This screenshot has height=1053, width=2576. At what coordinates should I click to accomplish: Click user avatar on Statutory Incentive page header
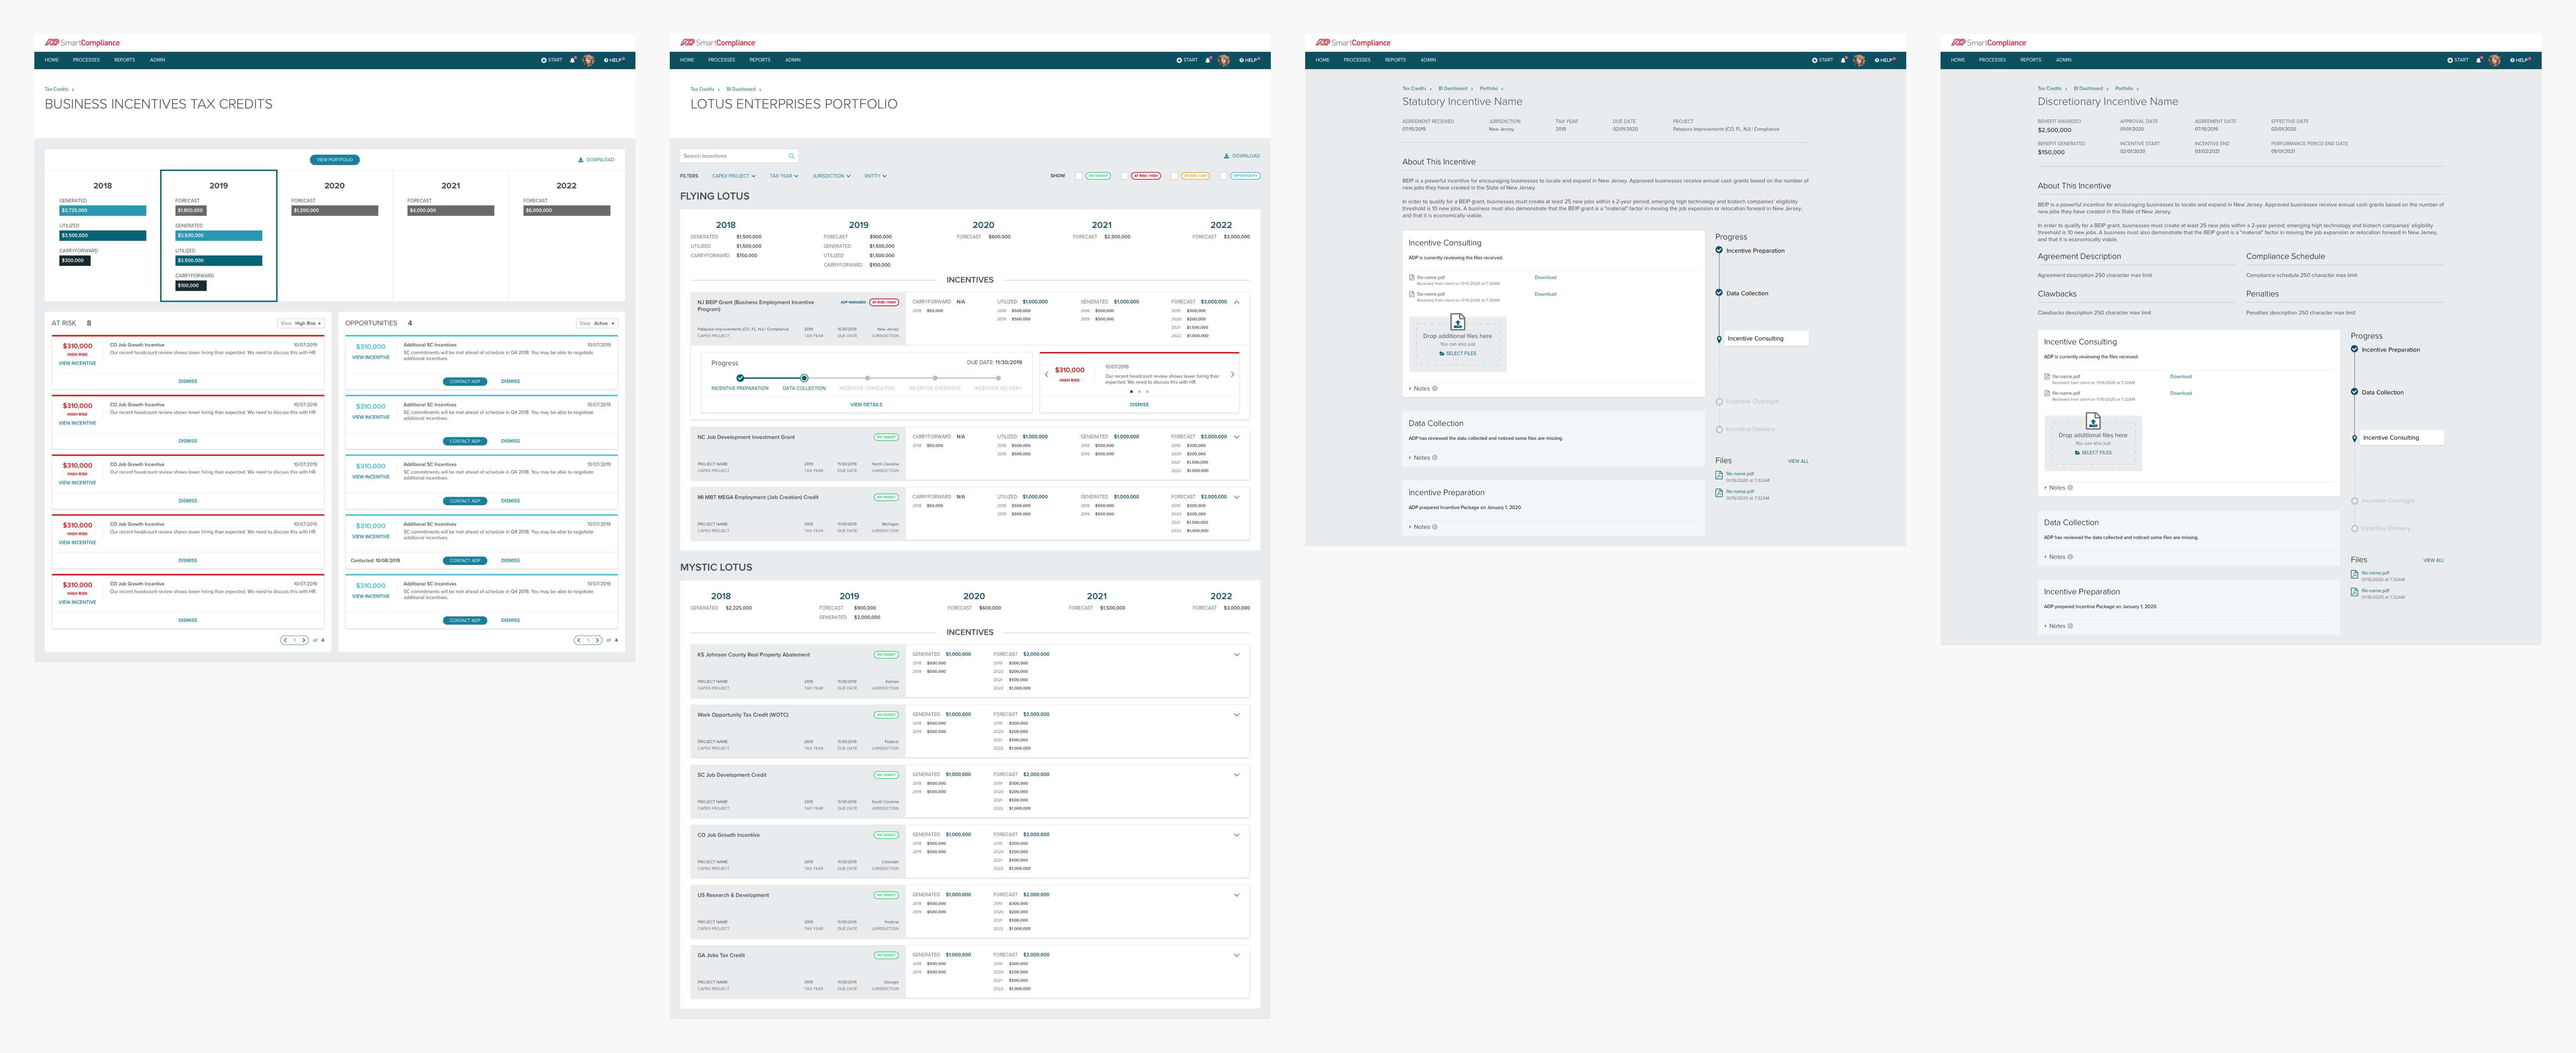[x=1859, y=60]
